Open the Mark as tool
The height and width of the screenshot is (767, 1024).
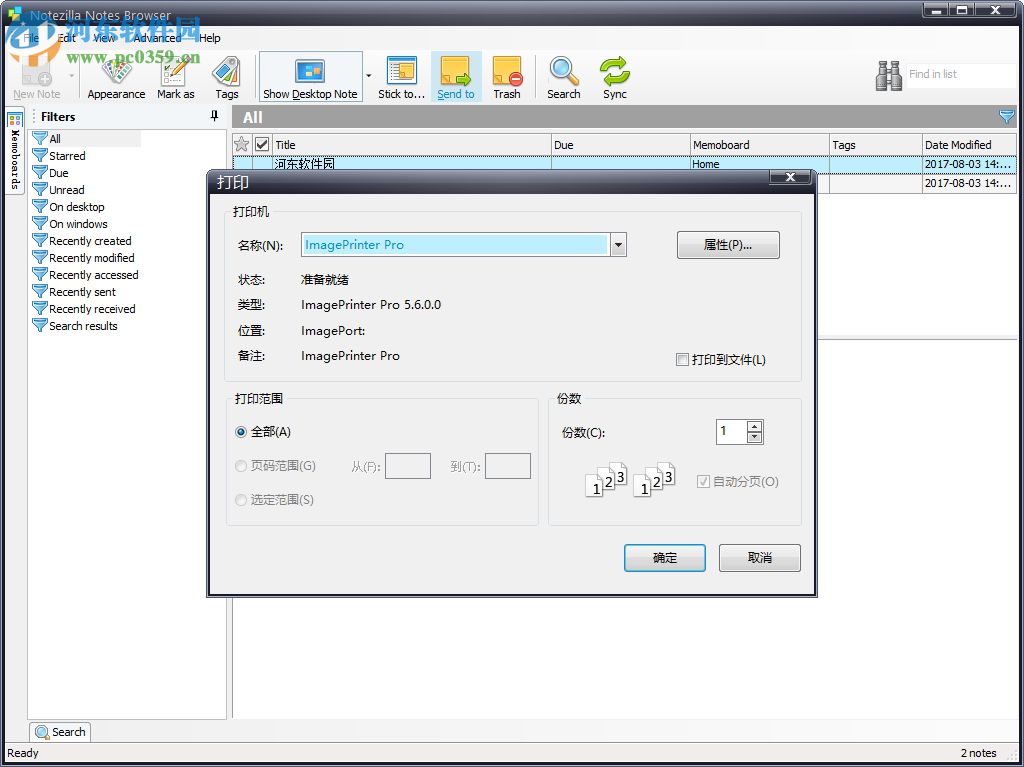pos(175,75)
